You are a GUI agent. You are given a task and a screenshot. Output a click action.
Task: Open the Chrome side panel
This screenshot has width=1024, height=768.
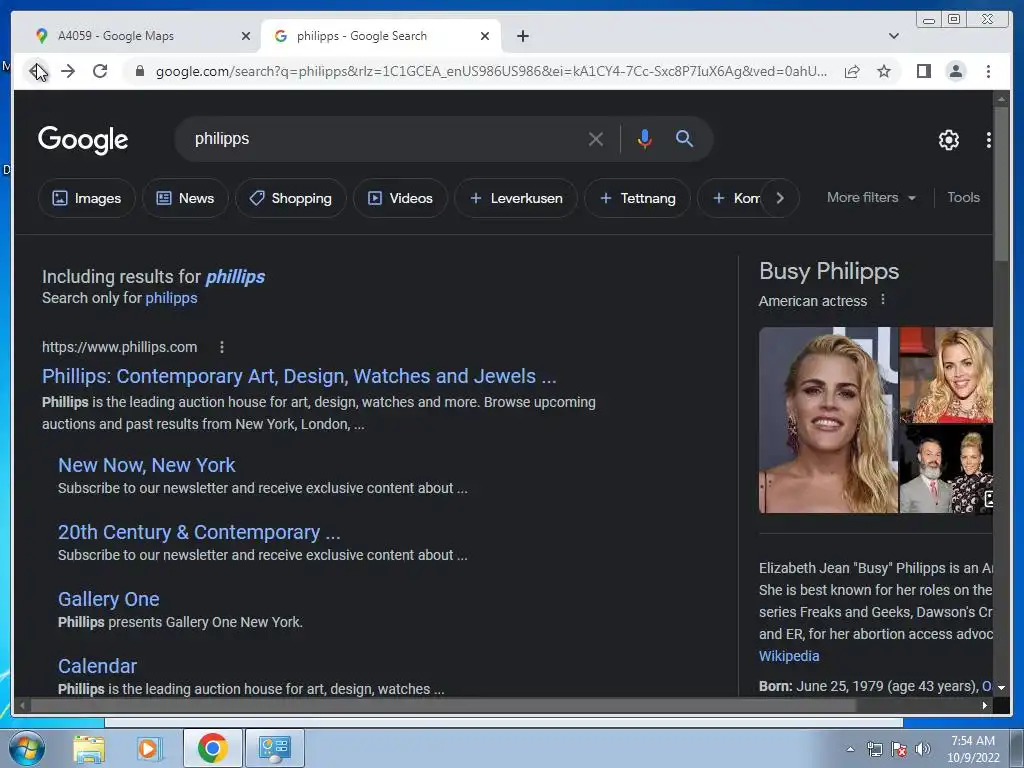pos(923,71)
